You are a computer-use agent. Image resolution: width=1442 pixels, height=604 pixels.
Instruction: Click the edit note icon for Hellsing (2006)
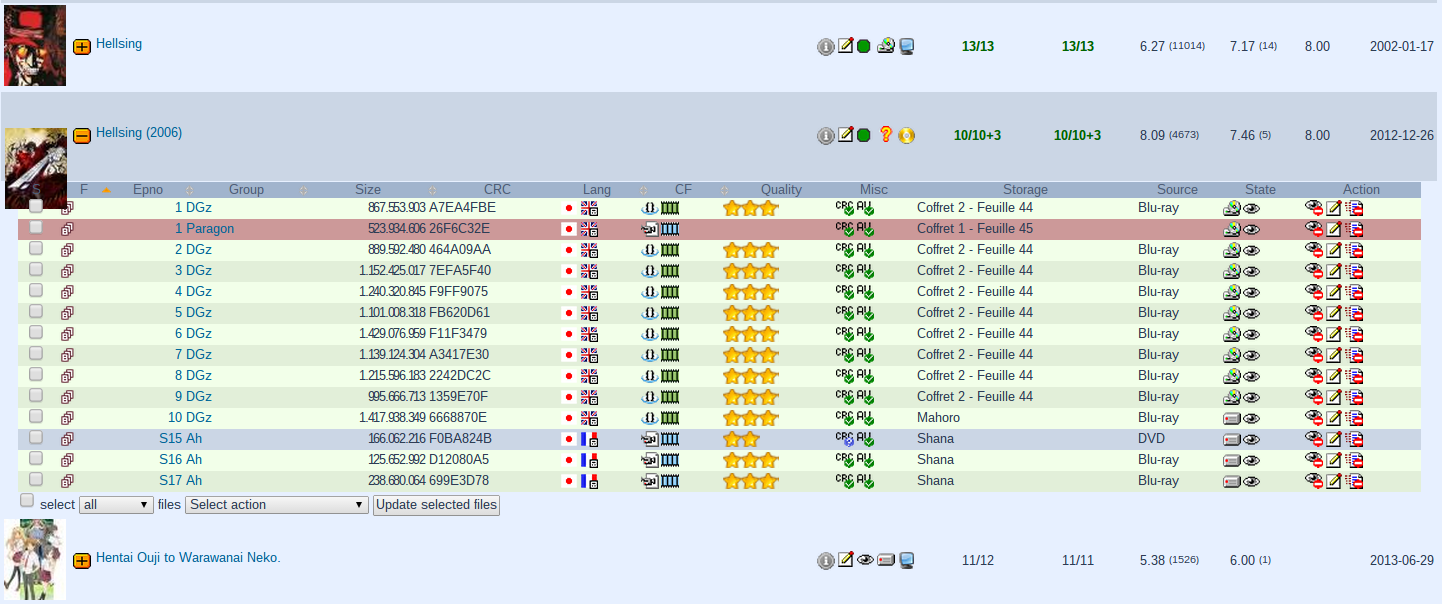pyautogui.click(x=845, y=134)
